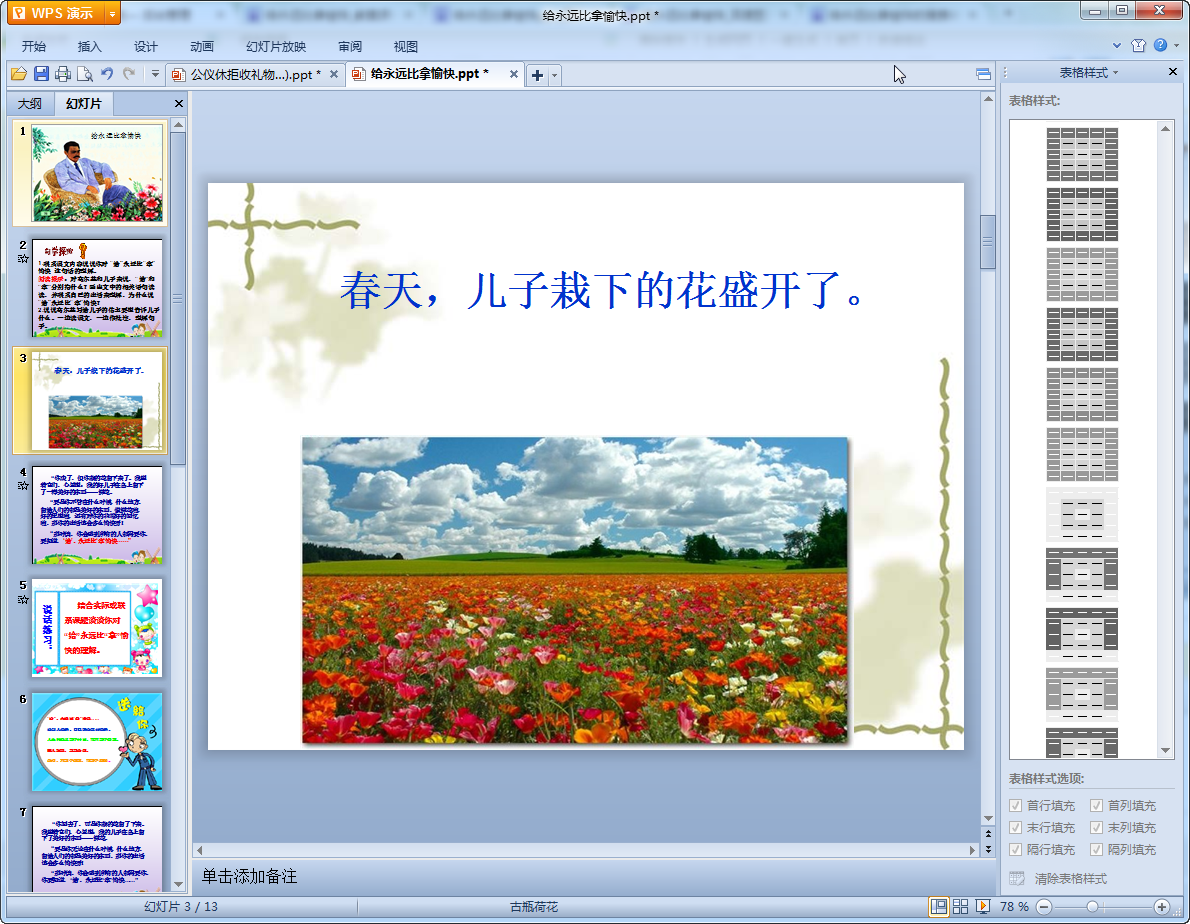Toggle the 首行填充 checkbox

coord(1016,805)
